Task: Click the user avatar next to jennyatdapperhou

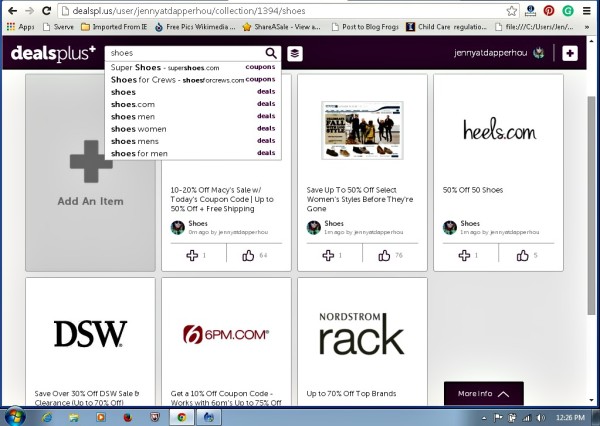Action: pos(538,53)
